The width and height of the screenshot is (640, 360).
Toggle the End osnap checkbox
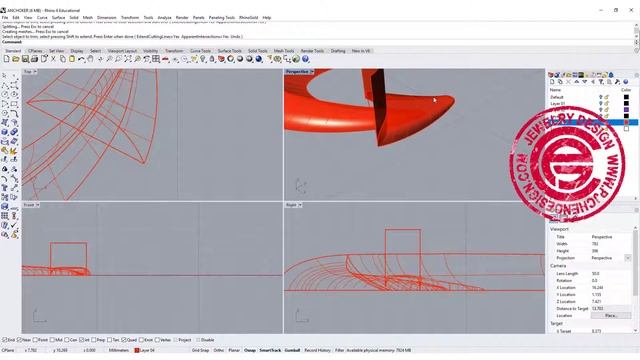5,340
